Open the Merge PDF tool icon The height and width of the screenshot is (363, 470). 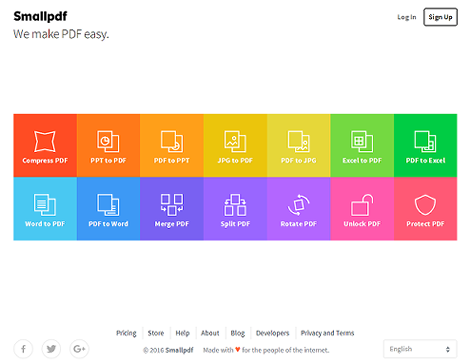172,205
